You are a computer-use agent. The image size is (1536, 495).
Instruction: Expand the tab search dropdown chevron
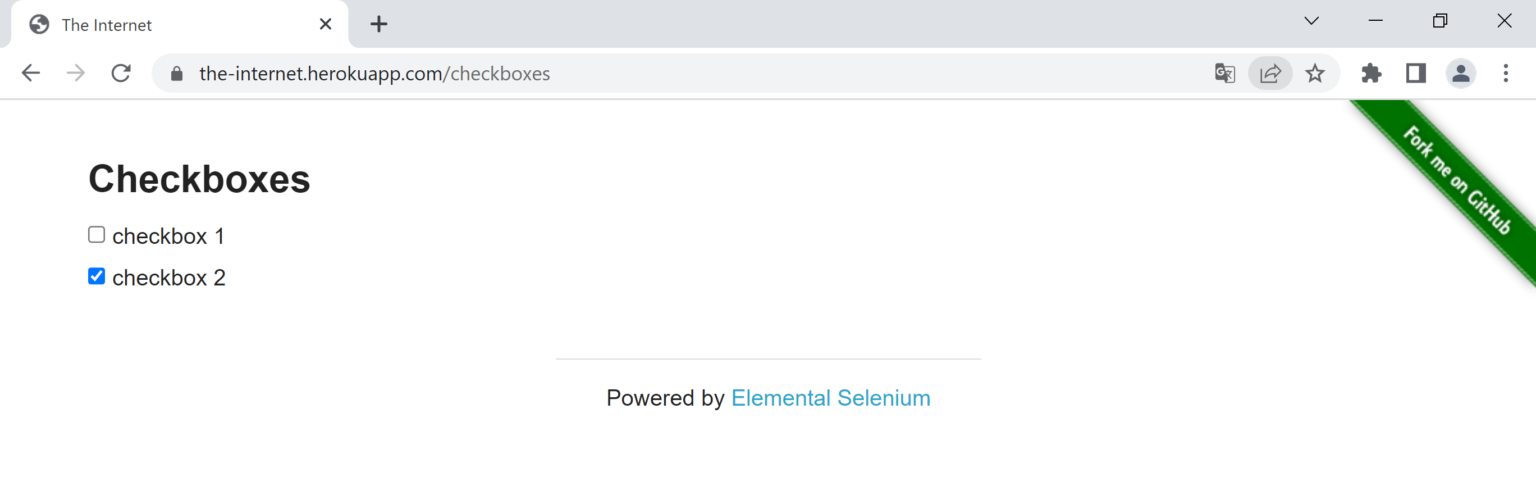pyautogui.click(x=1312, y=21)
